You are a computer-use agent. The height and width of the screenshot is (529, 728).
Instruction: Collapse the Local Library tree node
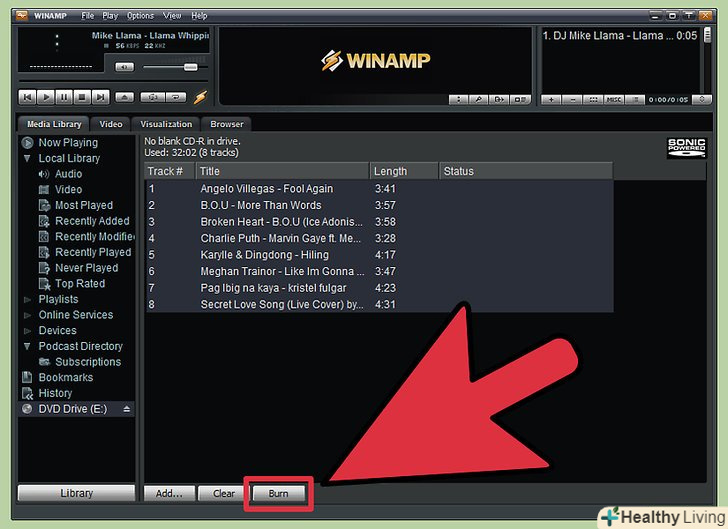pos(27,158)
